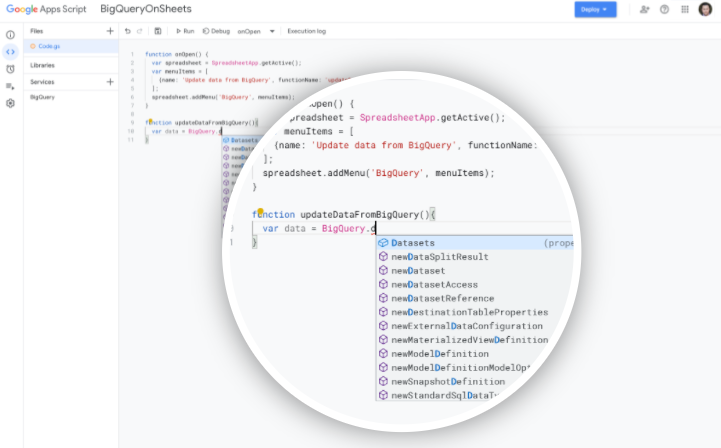
Task: Run the selected function
Action: tap(185, 31)
